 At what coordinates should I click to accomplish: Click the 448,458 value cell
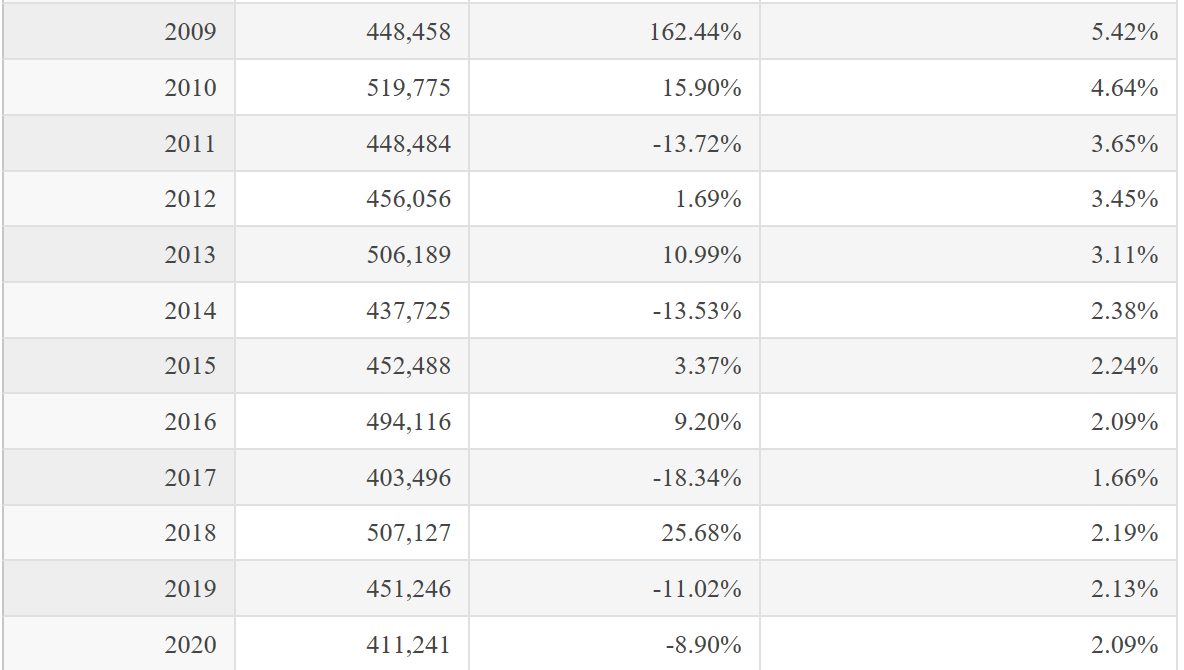[x=352, y=31]
